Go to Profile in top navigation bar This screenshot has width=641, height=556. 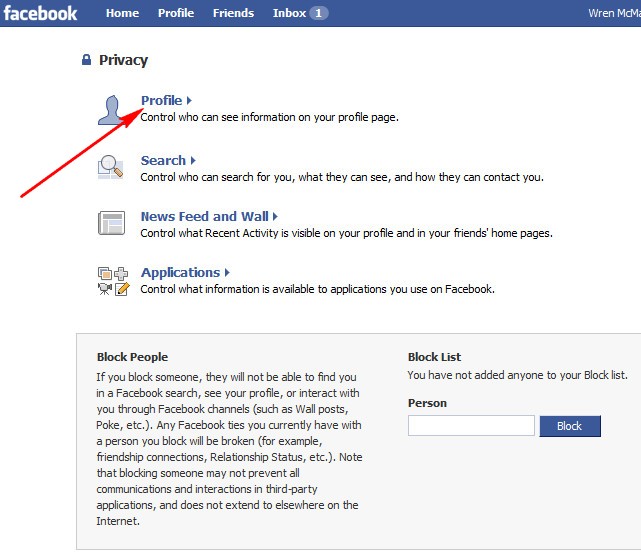[176, 13]
